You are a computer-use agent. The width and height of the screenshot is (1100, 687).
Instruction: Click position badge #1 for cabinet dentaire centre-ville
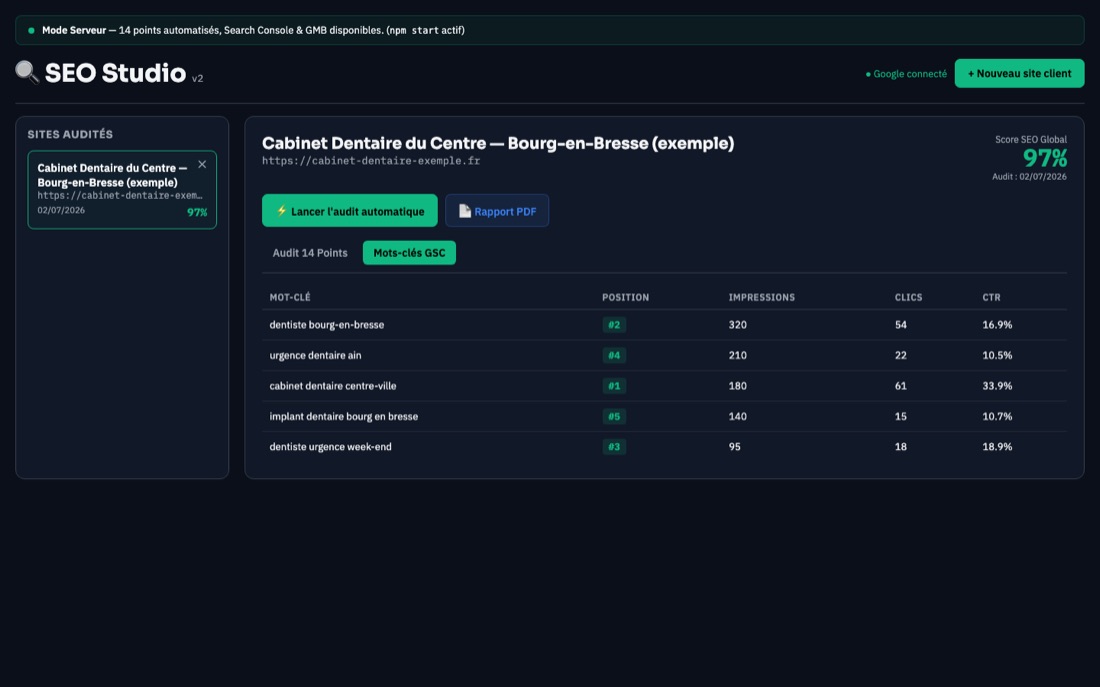(614, 386)
